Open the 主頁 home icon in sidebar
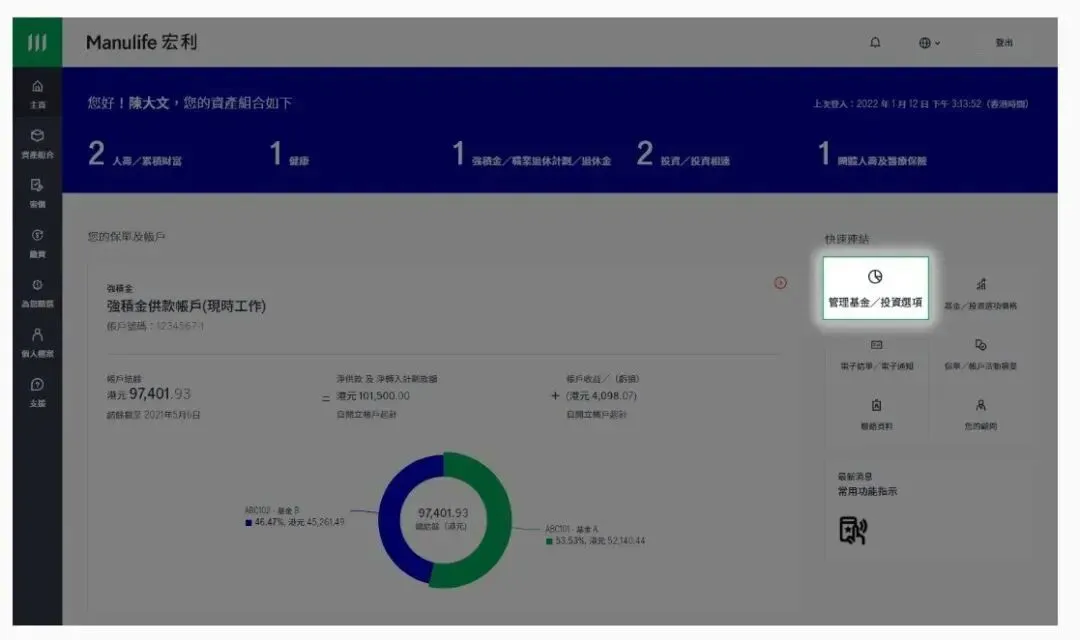1080x640 pixels. (37, 94)
